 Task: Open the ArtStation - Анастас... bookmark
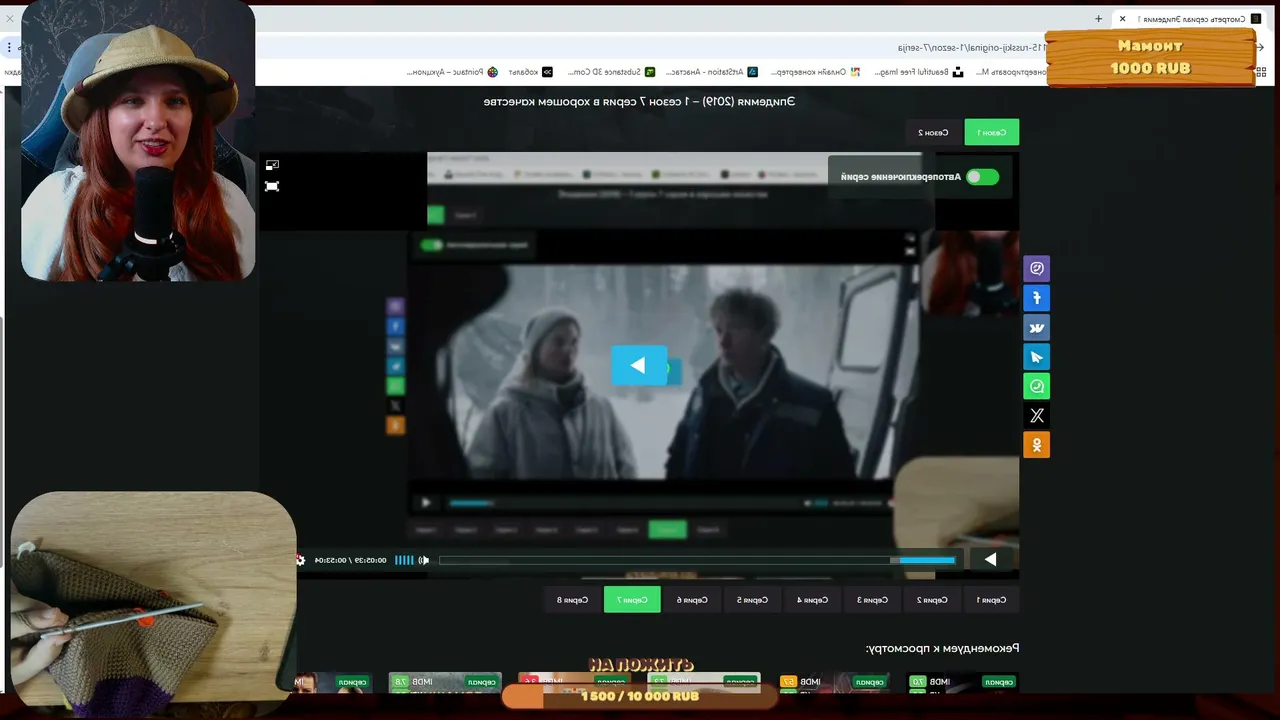[x=712, y=72]
